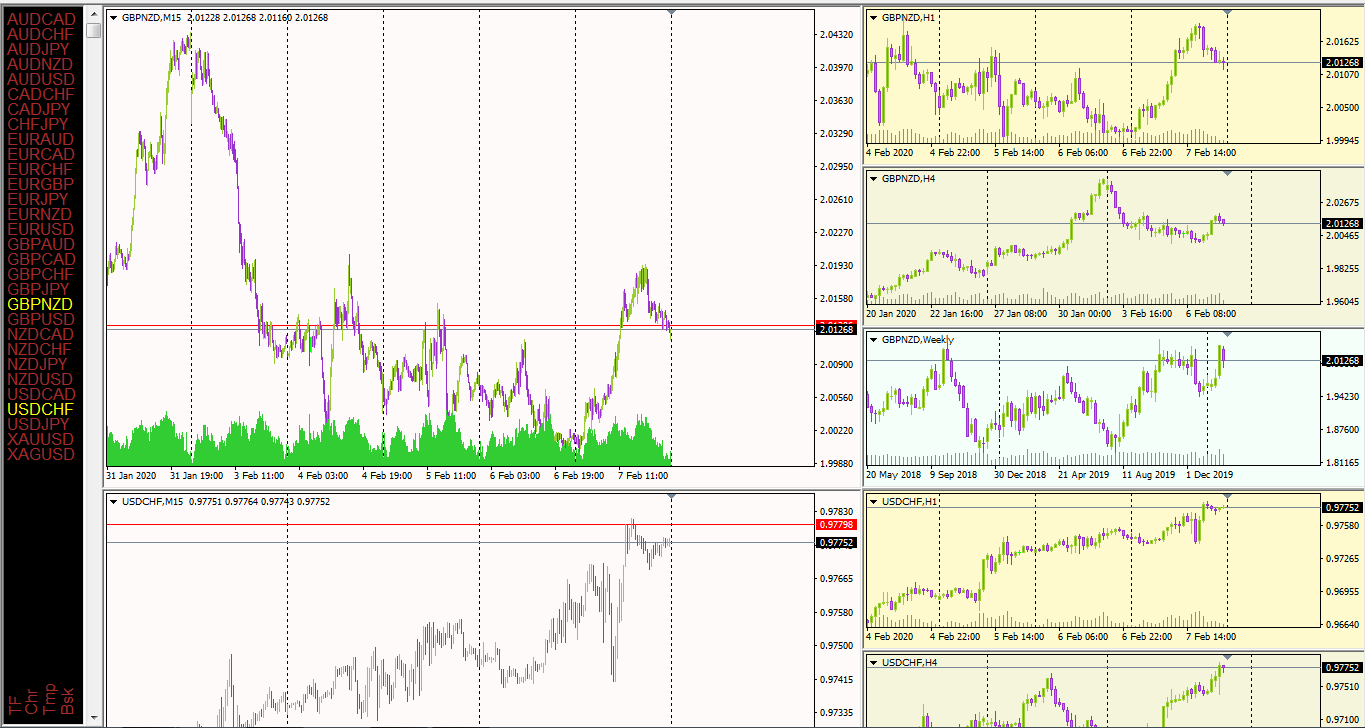The width and height of the screenshot is (1365, 728).
Task: Click 0.97752 price label on USDCHF,H1 chart
Action: coord(1342,507)
